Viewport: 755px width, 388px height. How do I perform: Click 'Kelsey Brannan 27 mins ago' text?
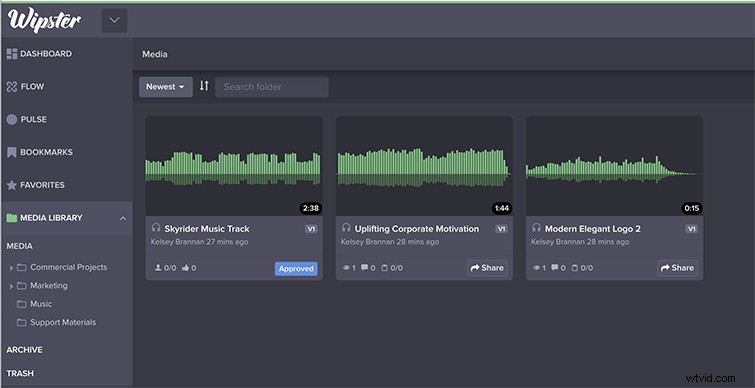pyautogui.click(x=199, y=242)
